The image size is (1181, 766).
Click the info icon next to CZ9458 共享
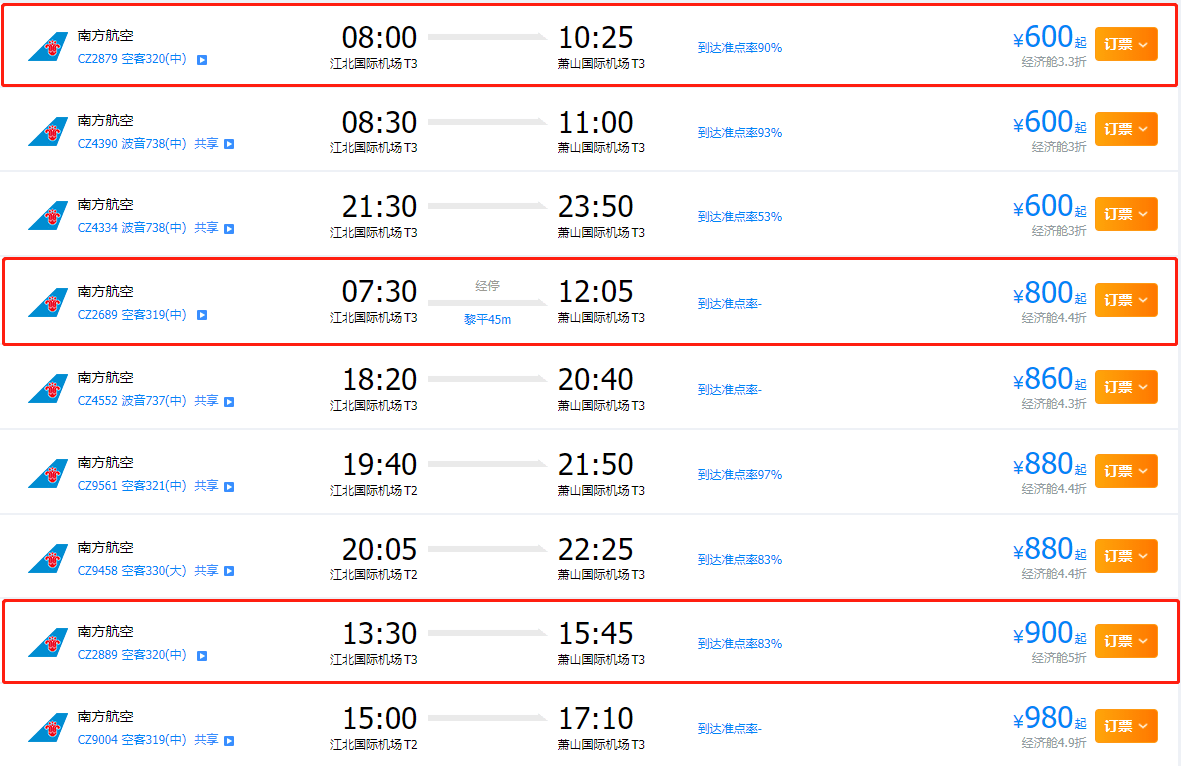coord(229,571)
